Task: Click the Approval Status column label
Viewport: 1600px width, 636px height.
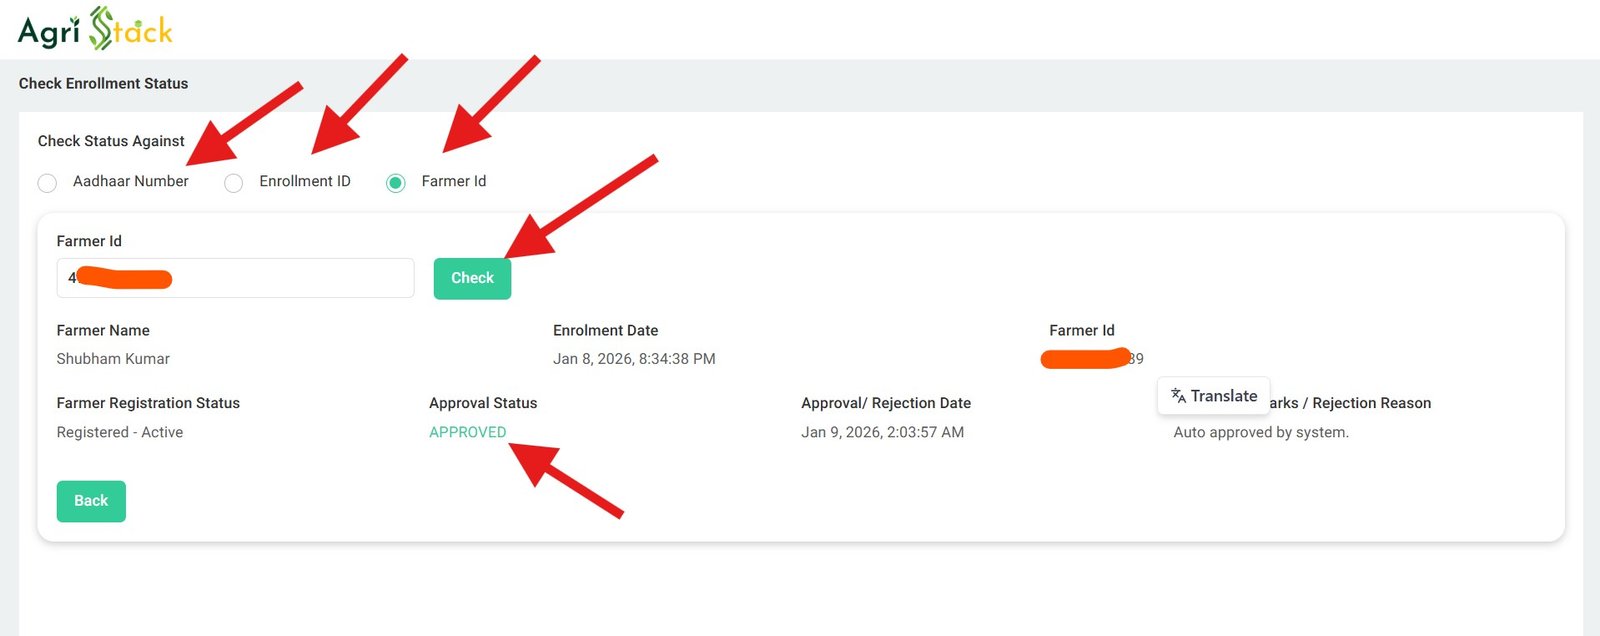Action: coord(483,403)
